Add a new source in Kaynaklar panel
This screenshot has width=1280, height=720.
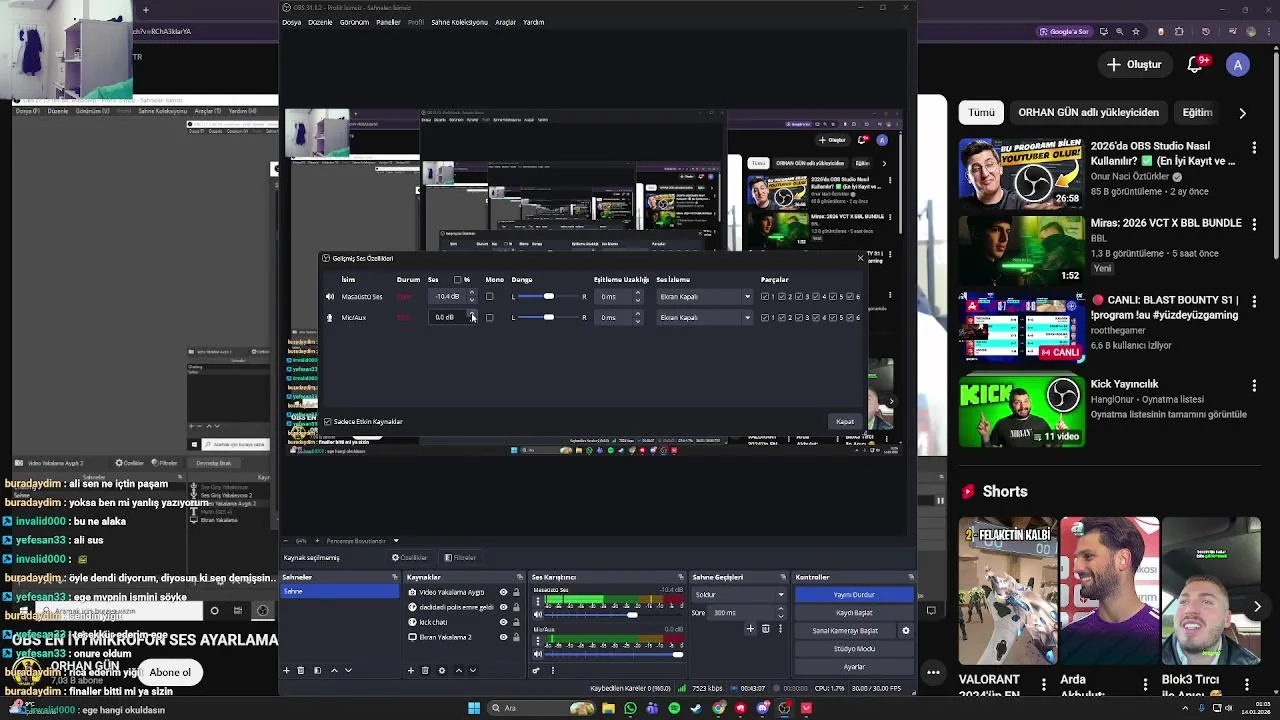tap(411, 670)
